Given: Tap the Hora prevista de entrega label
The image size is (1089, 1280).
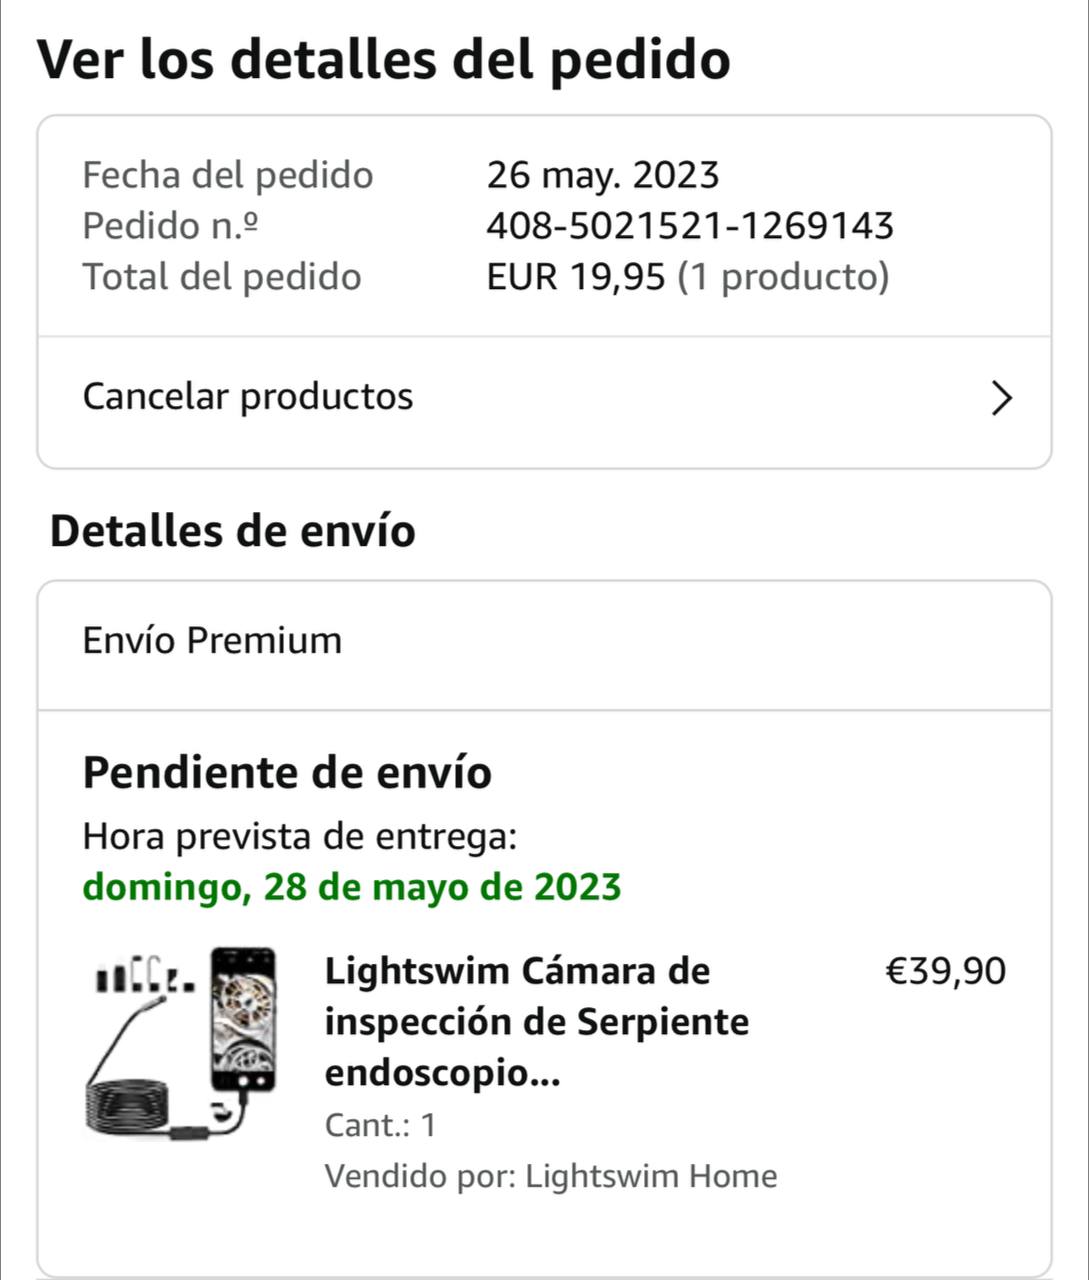Looking at the screenshot, I should pyautogui.click(x=299, y=836).
